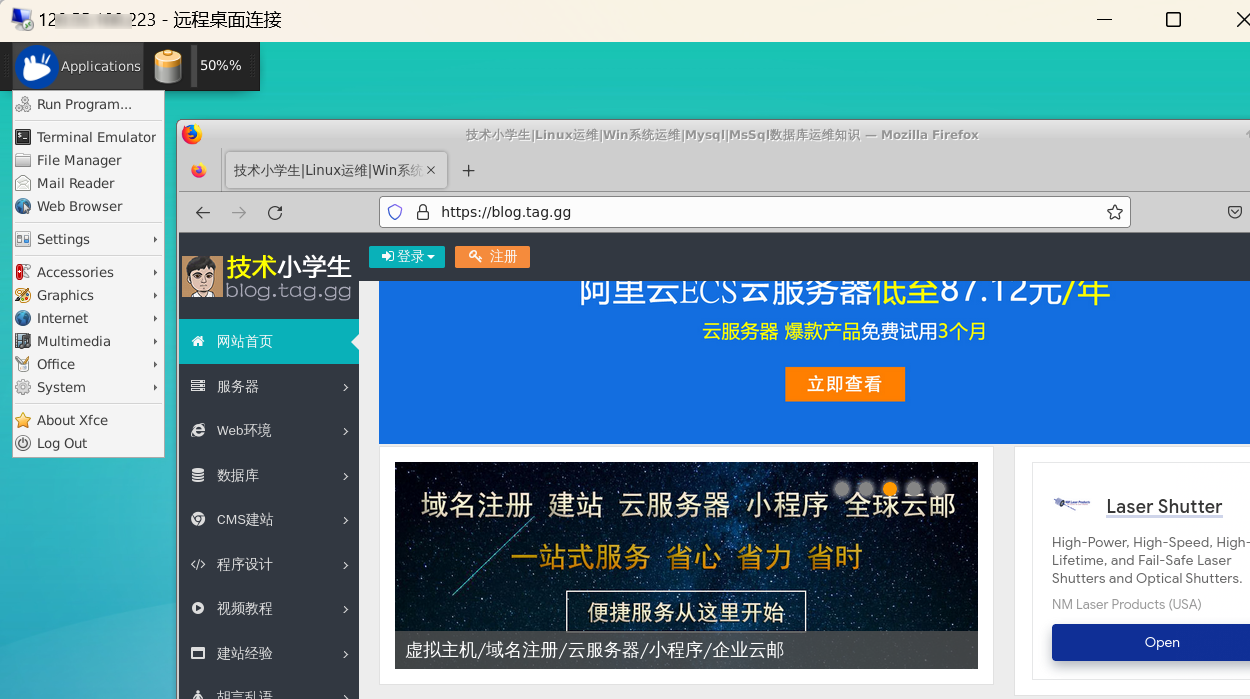Select the highlighted orange carousel indicator dot
This screenshot has width=1250, height=699.
[890, 489]
